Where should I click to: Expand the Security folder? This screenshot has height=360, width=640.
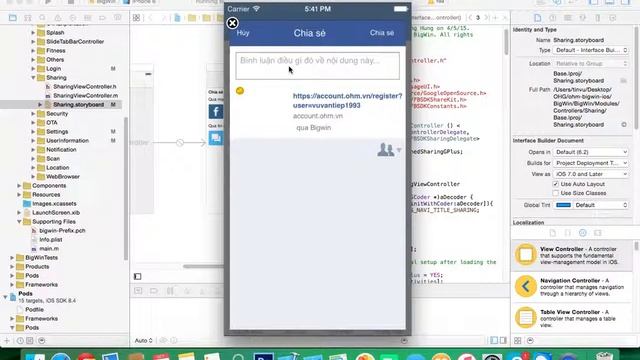coord(33,113)
